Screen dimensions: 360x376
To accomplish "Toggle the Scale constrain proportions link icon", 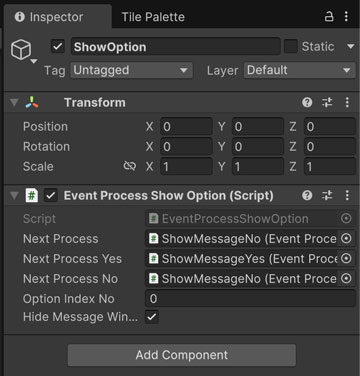I will coord(130,166).
